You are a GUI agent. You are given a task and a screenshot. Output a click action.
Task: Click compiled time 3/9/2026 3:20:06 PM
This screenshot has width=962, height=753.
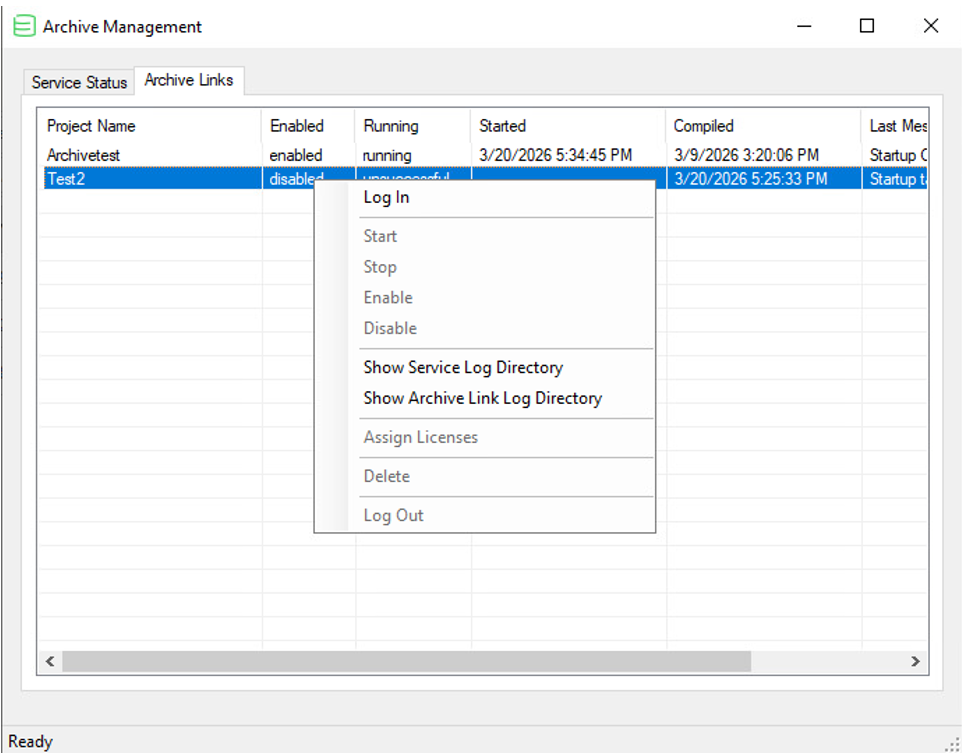coord(746,155)
